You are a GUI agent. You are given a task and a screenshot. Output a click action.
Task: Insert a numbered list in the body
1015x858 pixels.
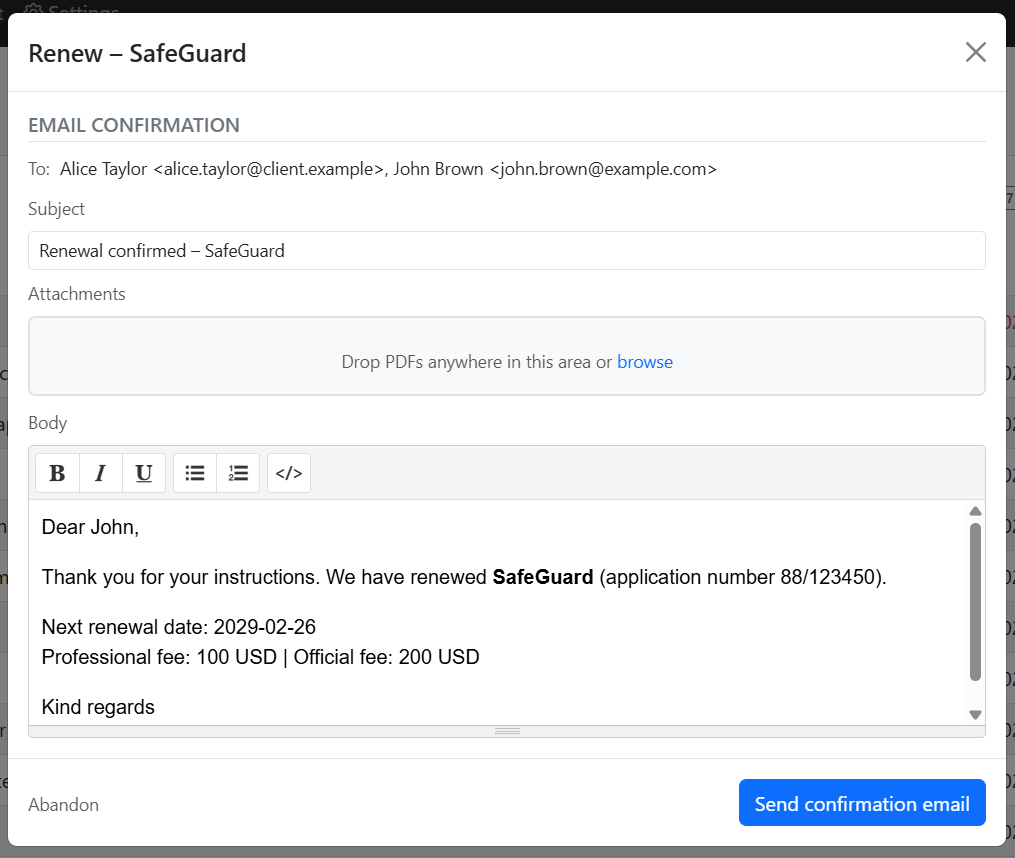coord(238,473)
